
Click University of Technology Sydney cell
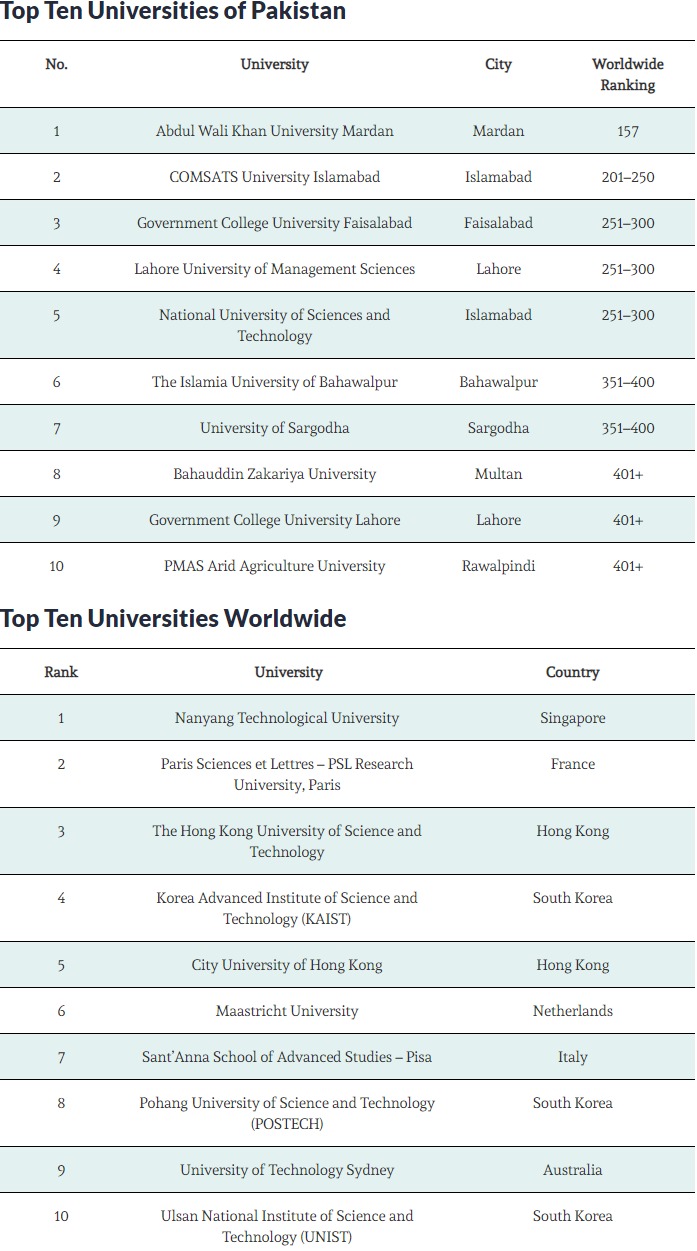click(287, 1170)
